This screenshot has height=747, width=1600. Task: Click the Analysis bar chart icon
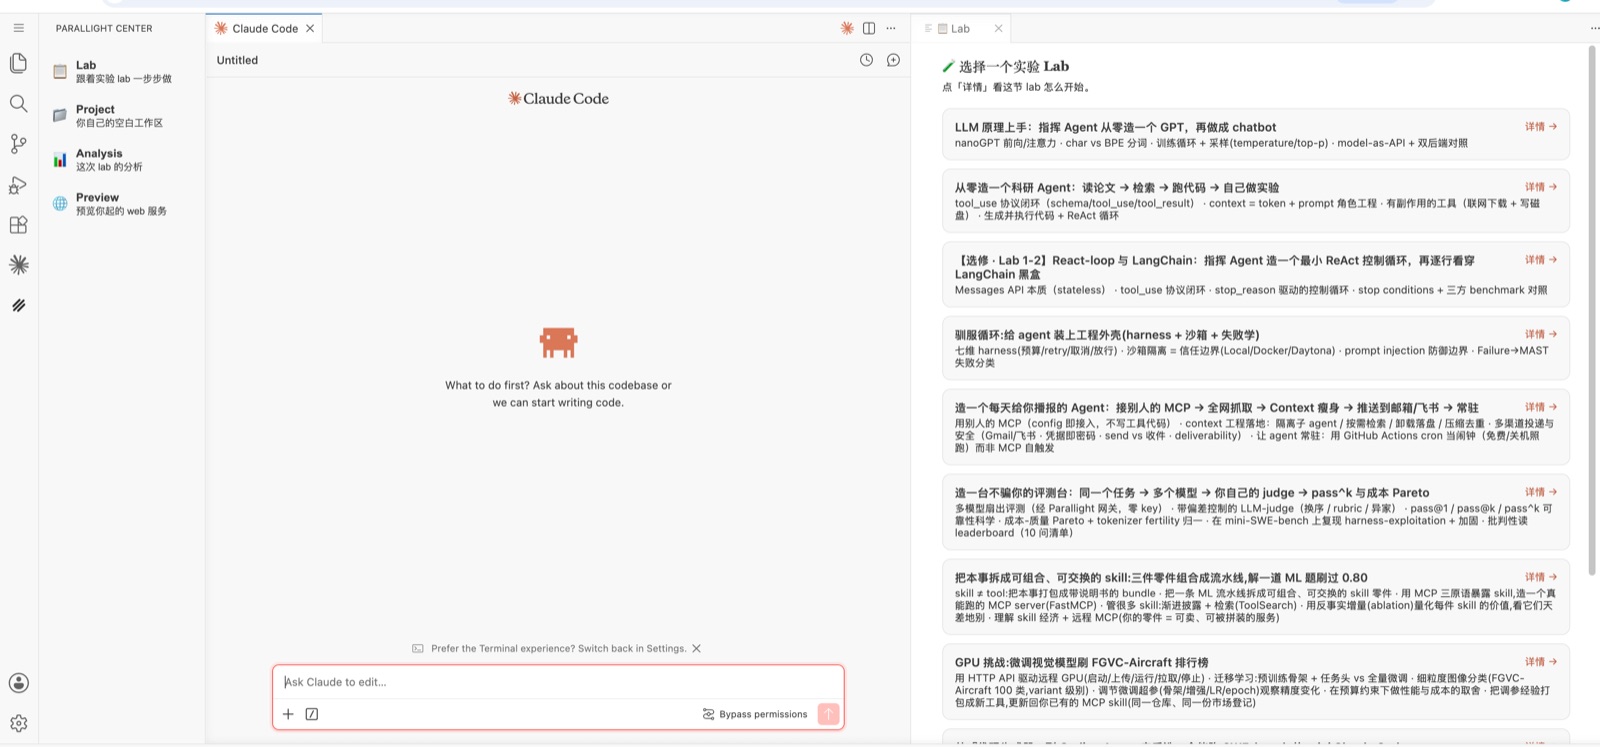[x=60, y=159]
